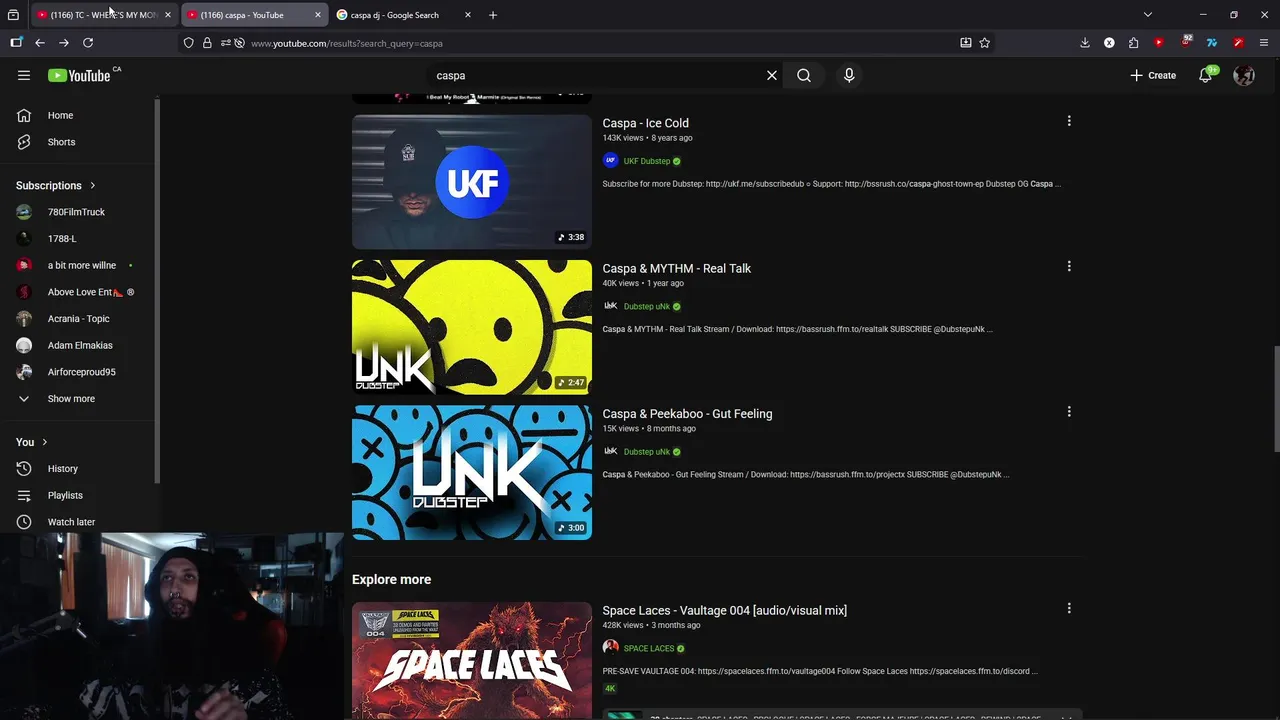
Task: Visit the SPACE LACES channel name
Action: (x=649, y=648)
